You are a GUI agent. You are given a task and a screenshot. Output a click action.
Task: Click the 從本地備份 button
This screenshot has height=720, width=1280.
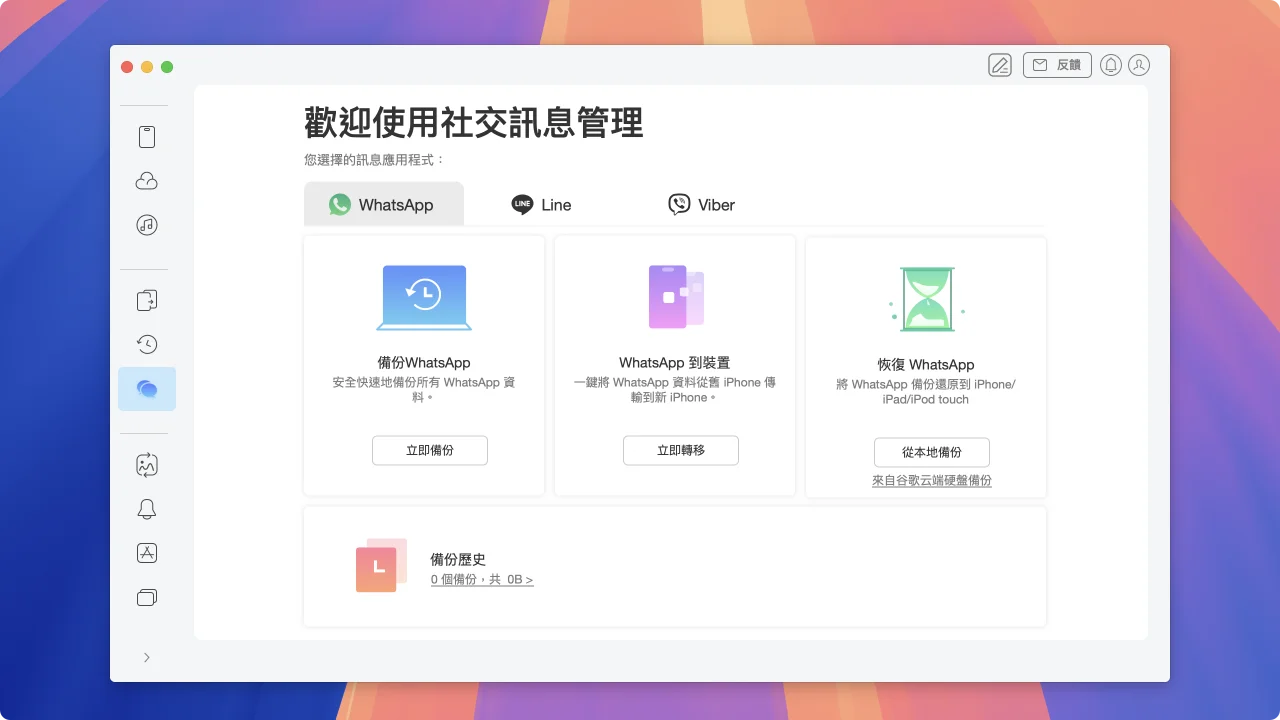coord(932,452)
